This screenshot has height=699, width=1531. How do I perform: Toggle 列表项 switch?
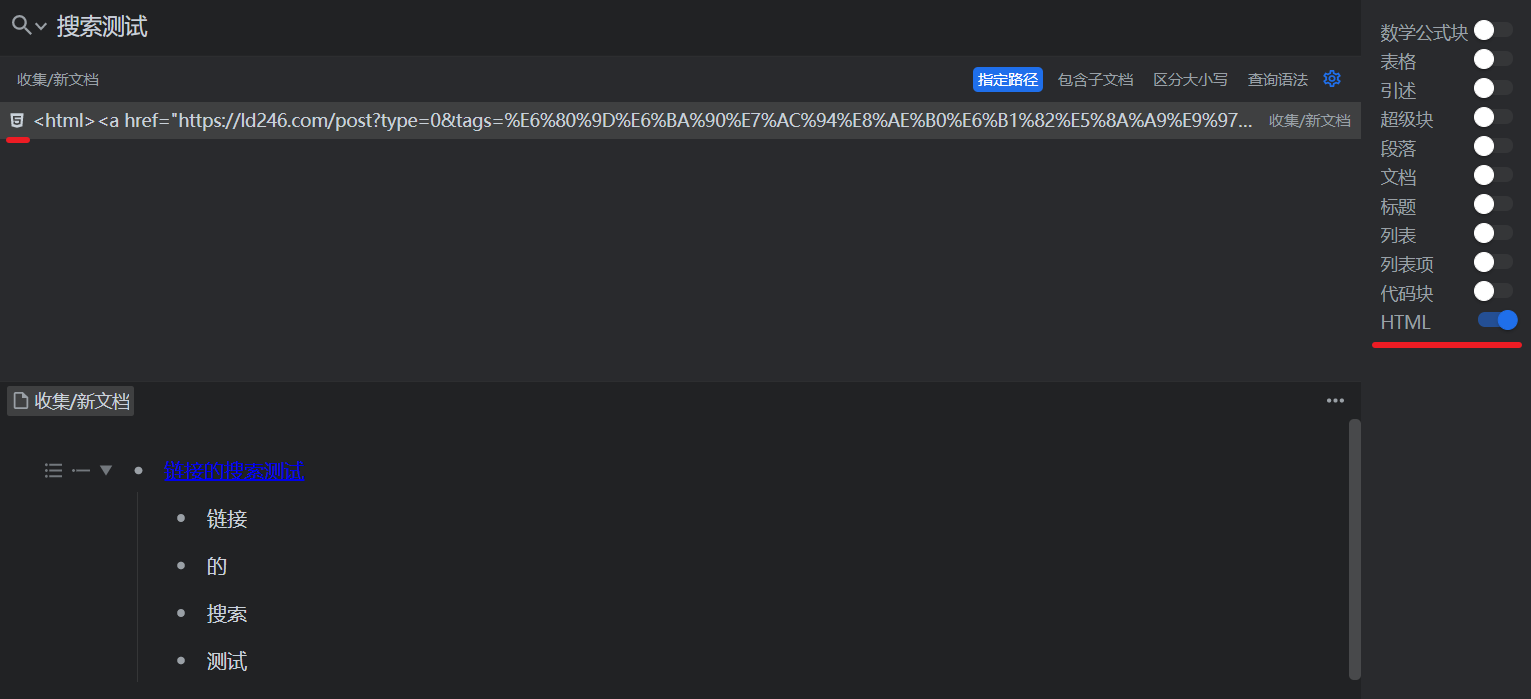point(1493,262)
